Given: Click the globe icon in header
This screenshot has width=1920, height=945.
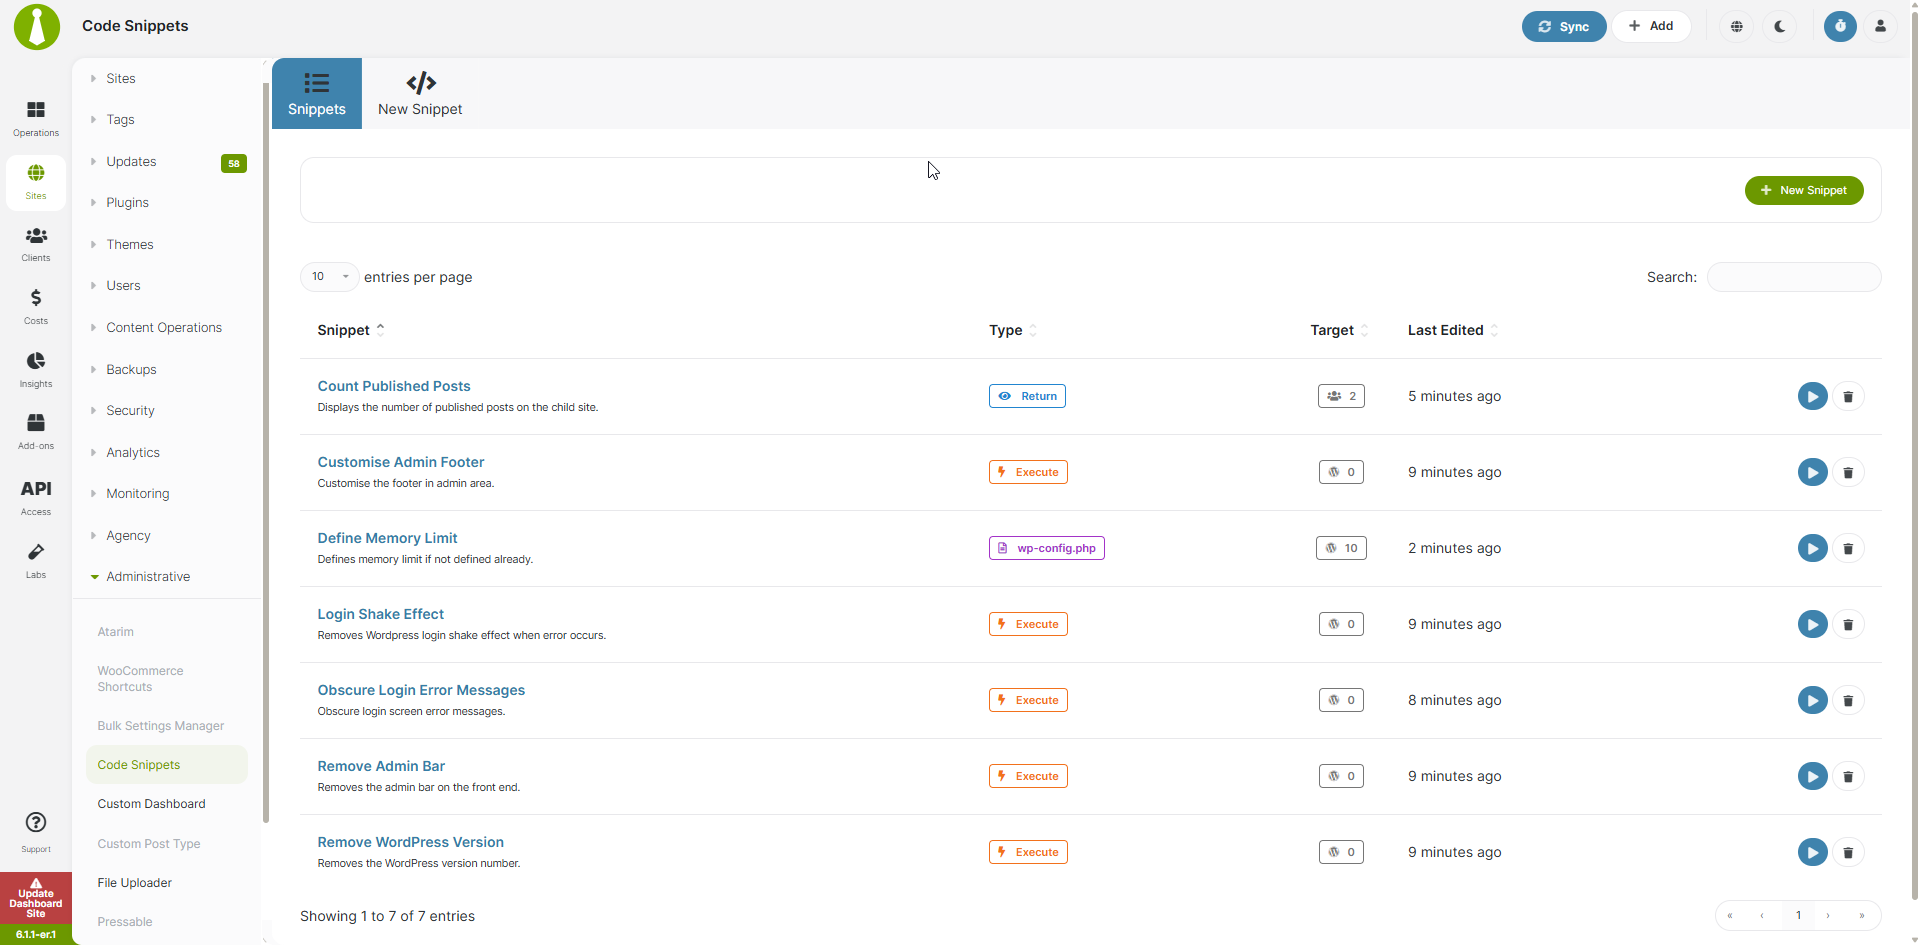Looking at the screenshot, I should (x=1737, y=27).
